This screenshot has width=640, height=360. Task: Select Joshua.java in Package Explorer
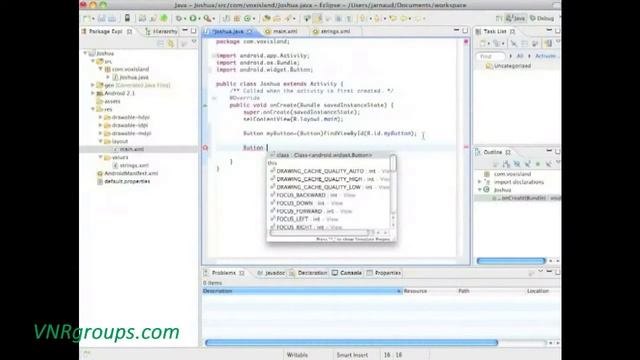tap(131, 77)
